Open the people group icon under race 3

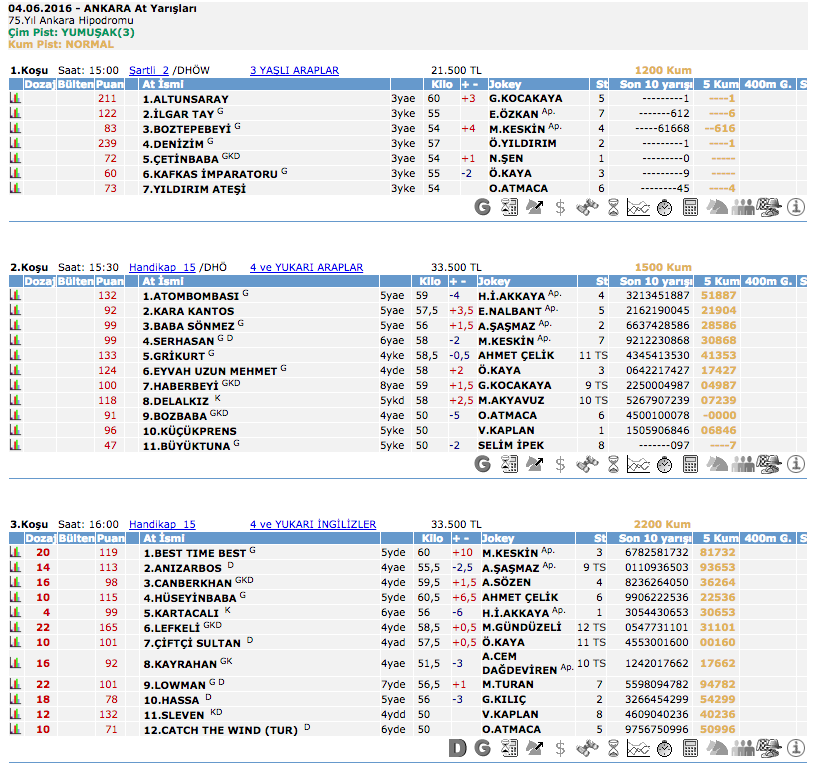coord(743,748)
